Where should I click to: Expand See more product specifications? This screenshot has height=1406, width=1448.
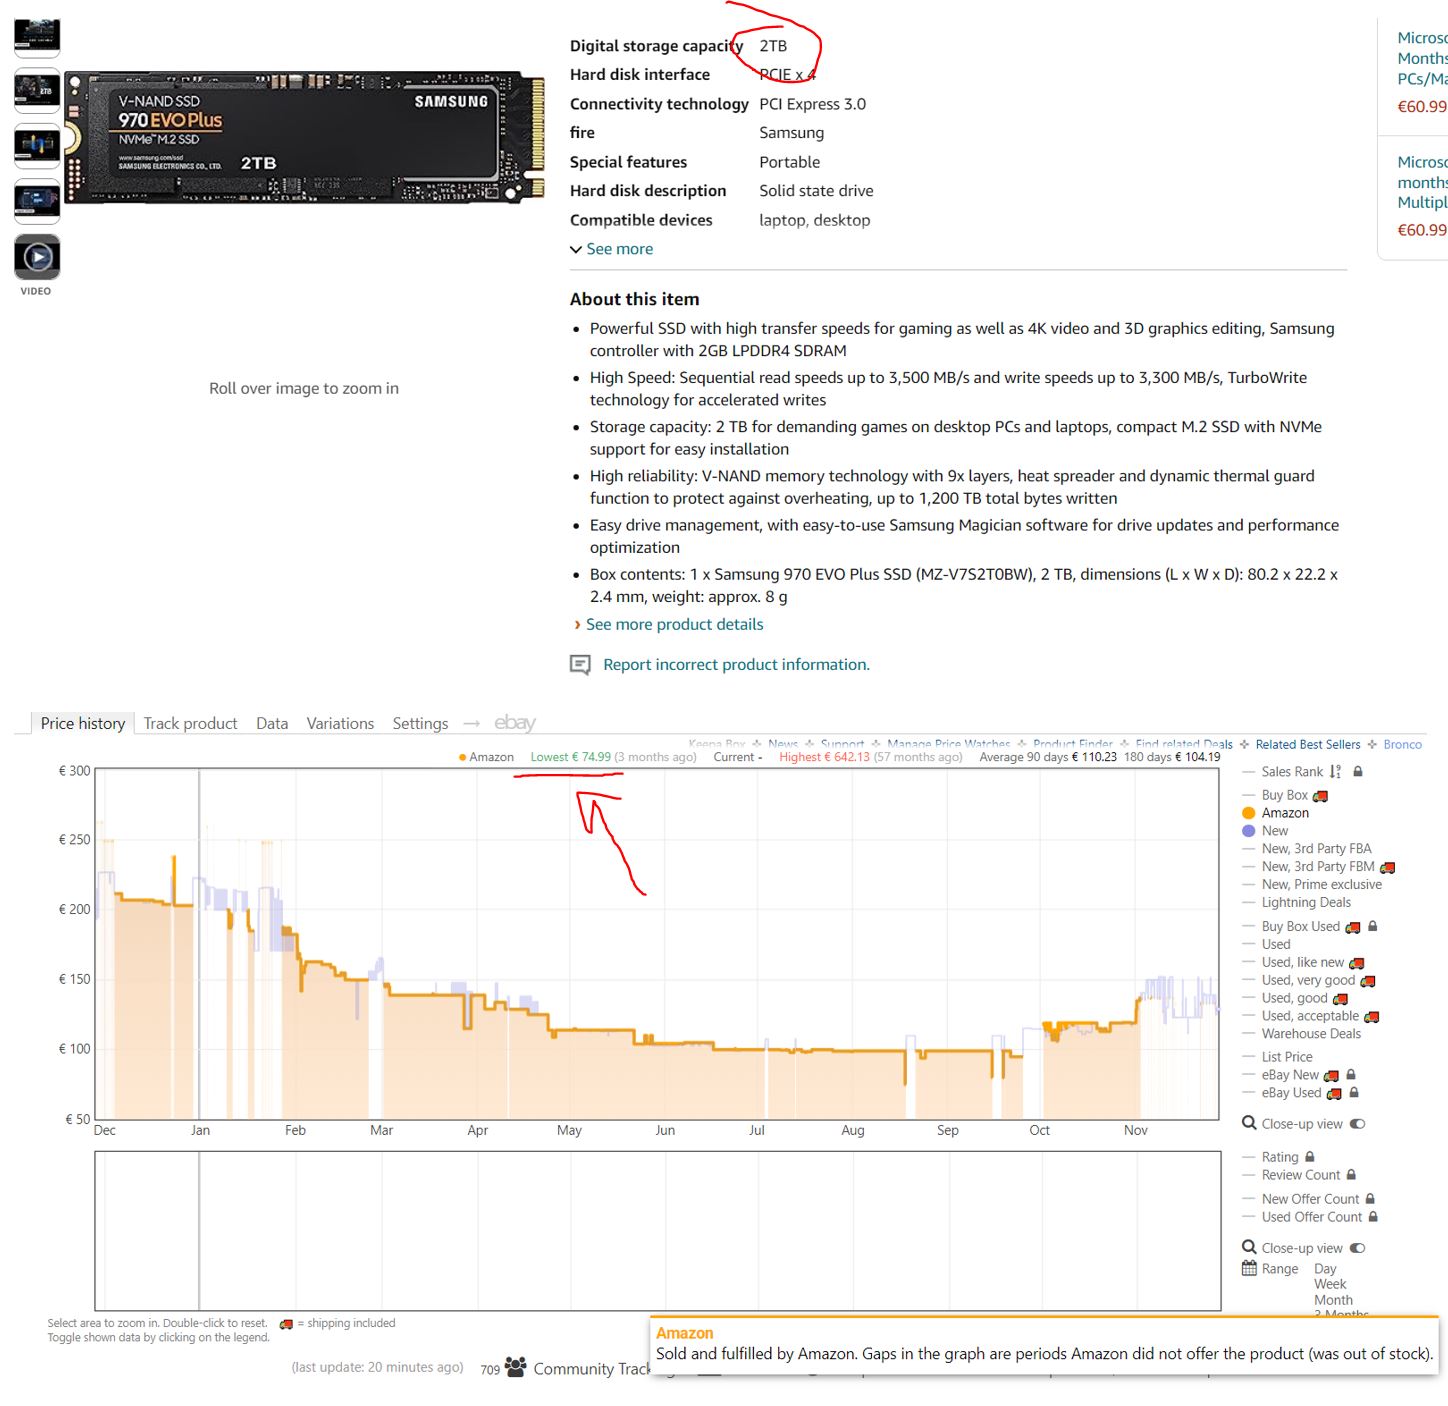click(618, 249)
